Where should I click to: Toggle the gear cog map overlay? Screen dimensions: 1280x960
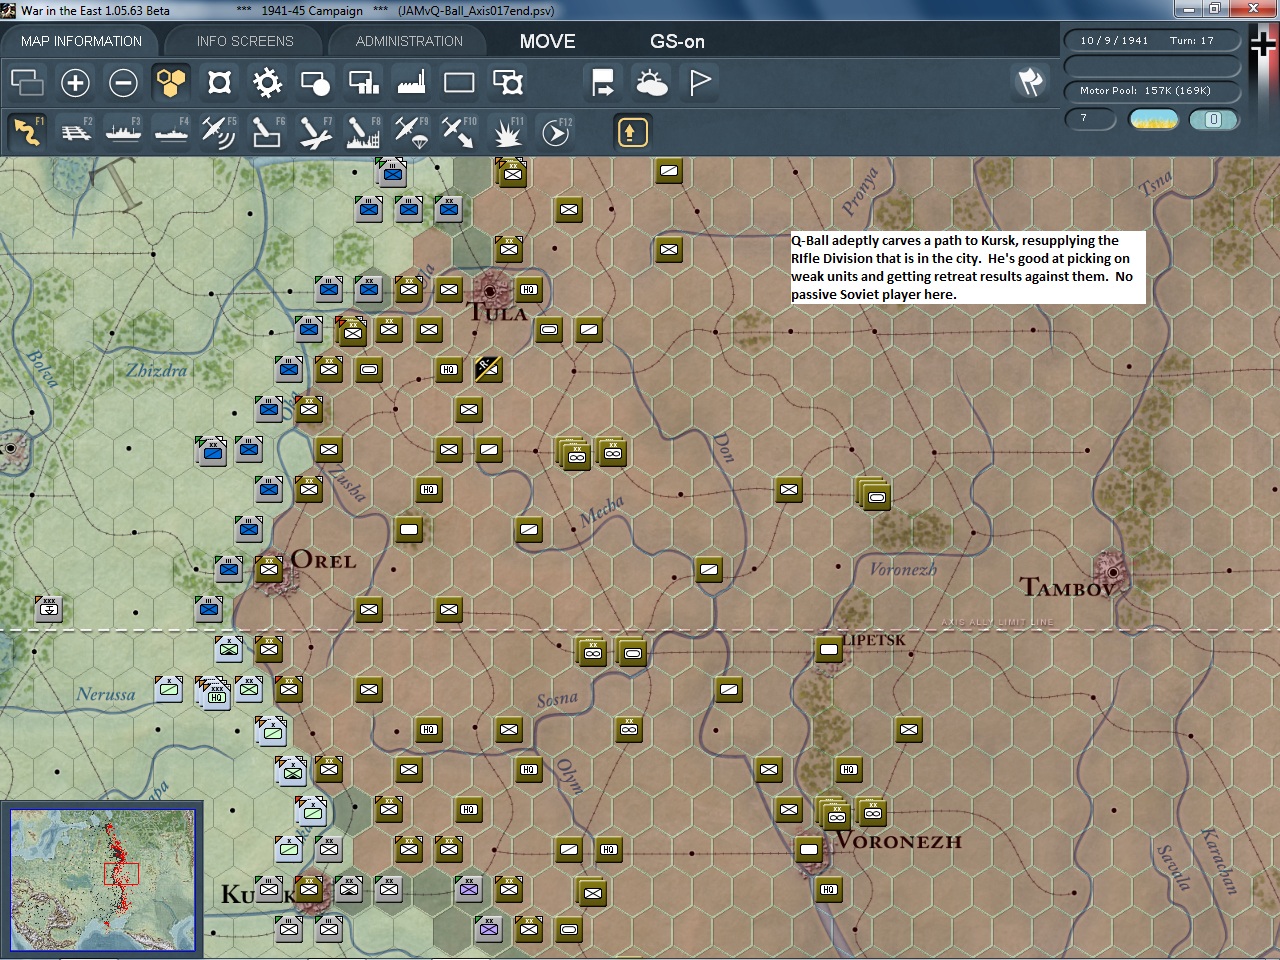click(x=267, y=82)
